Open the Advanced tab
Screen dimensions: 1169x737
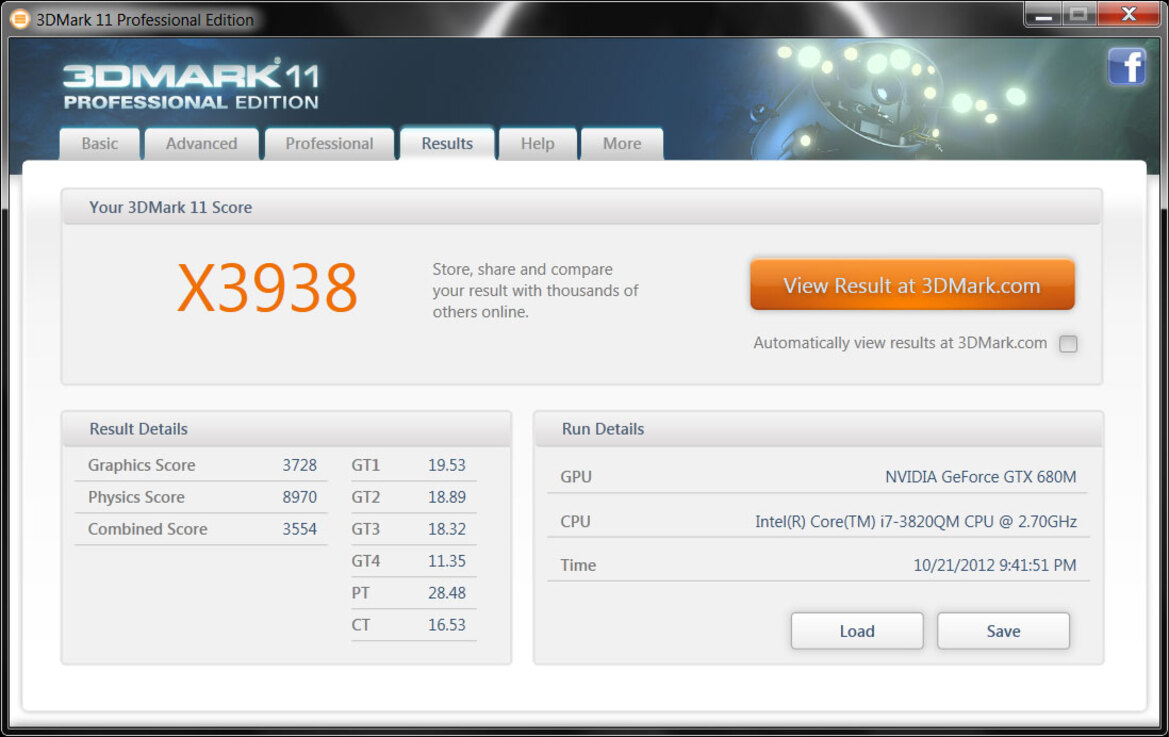point(201,144)
